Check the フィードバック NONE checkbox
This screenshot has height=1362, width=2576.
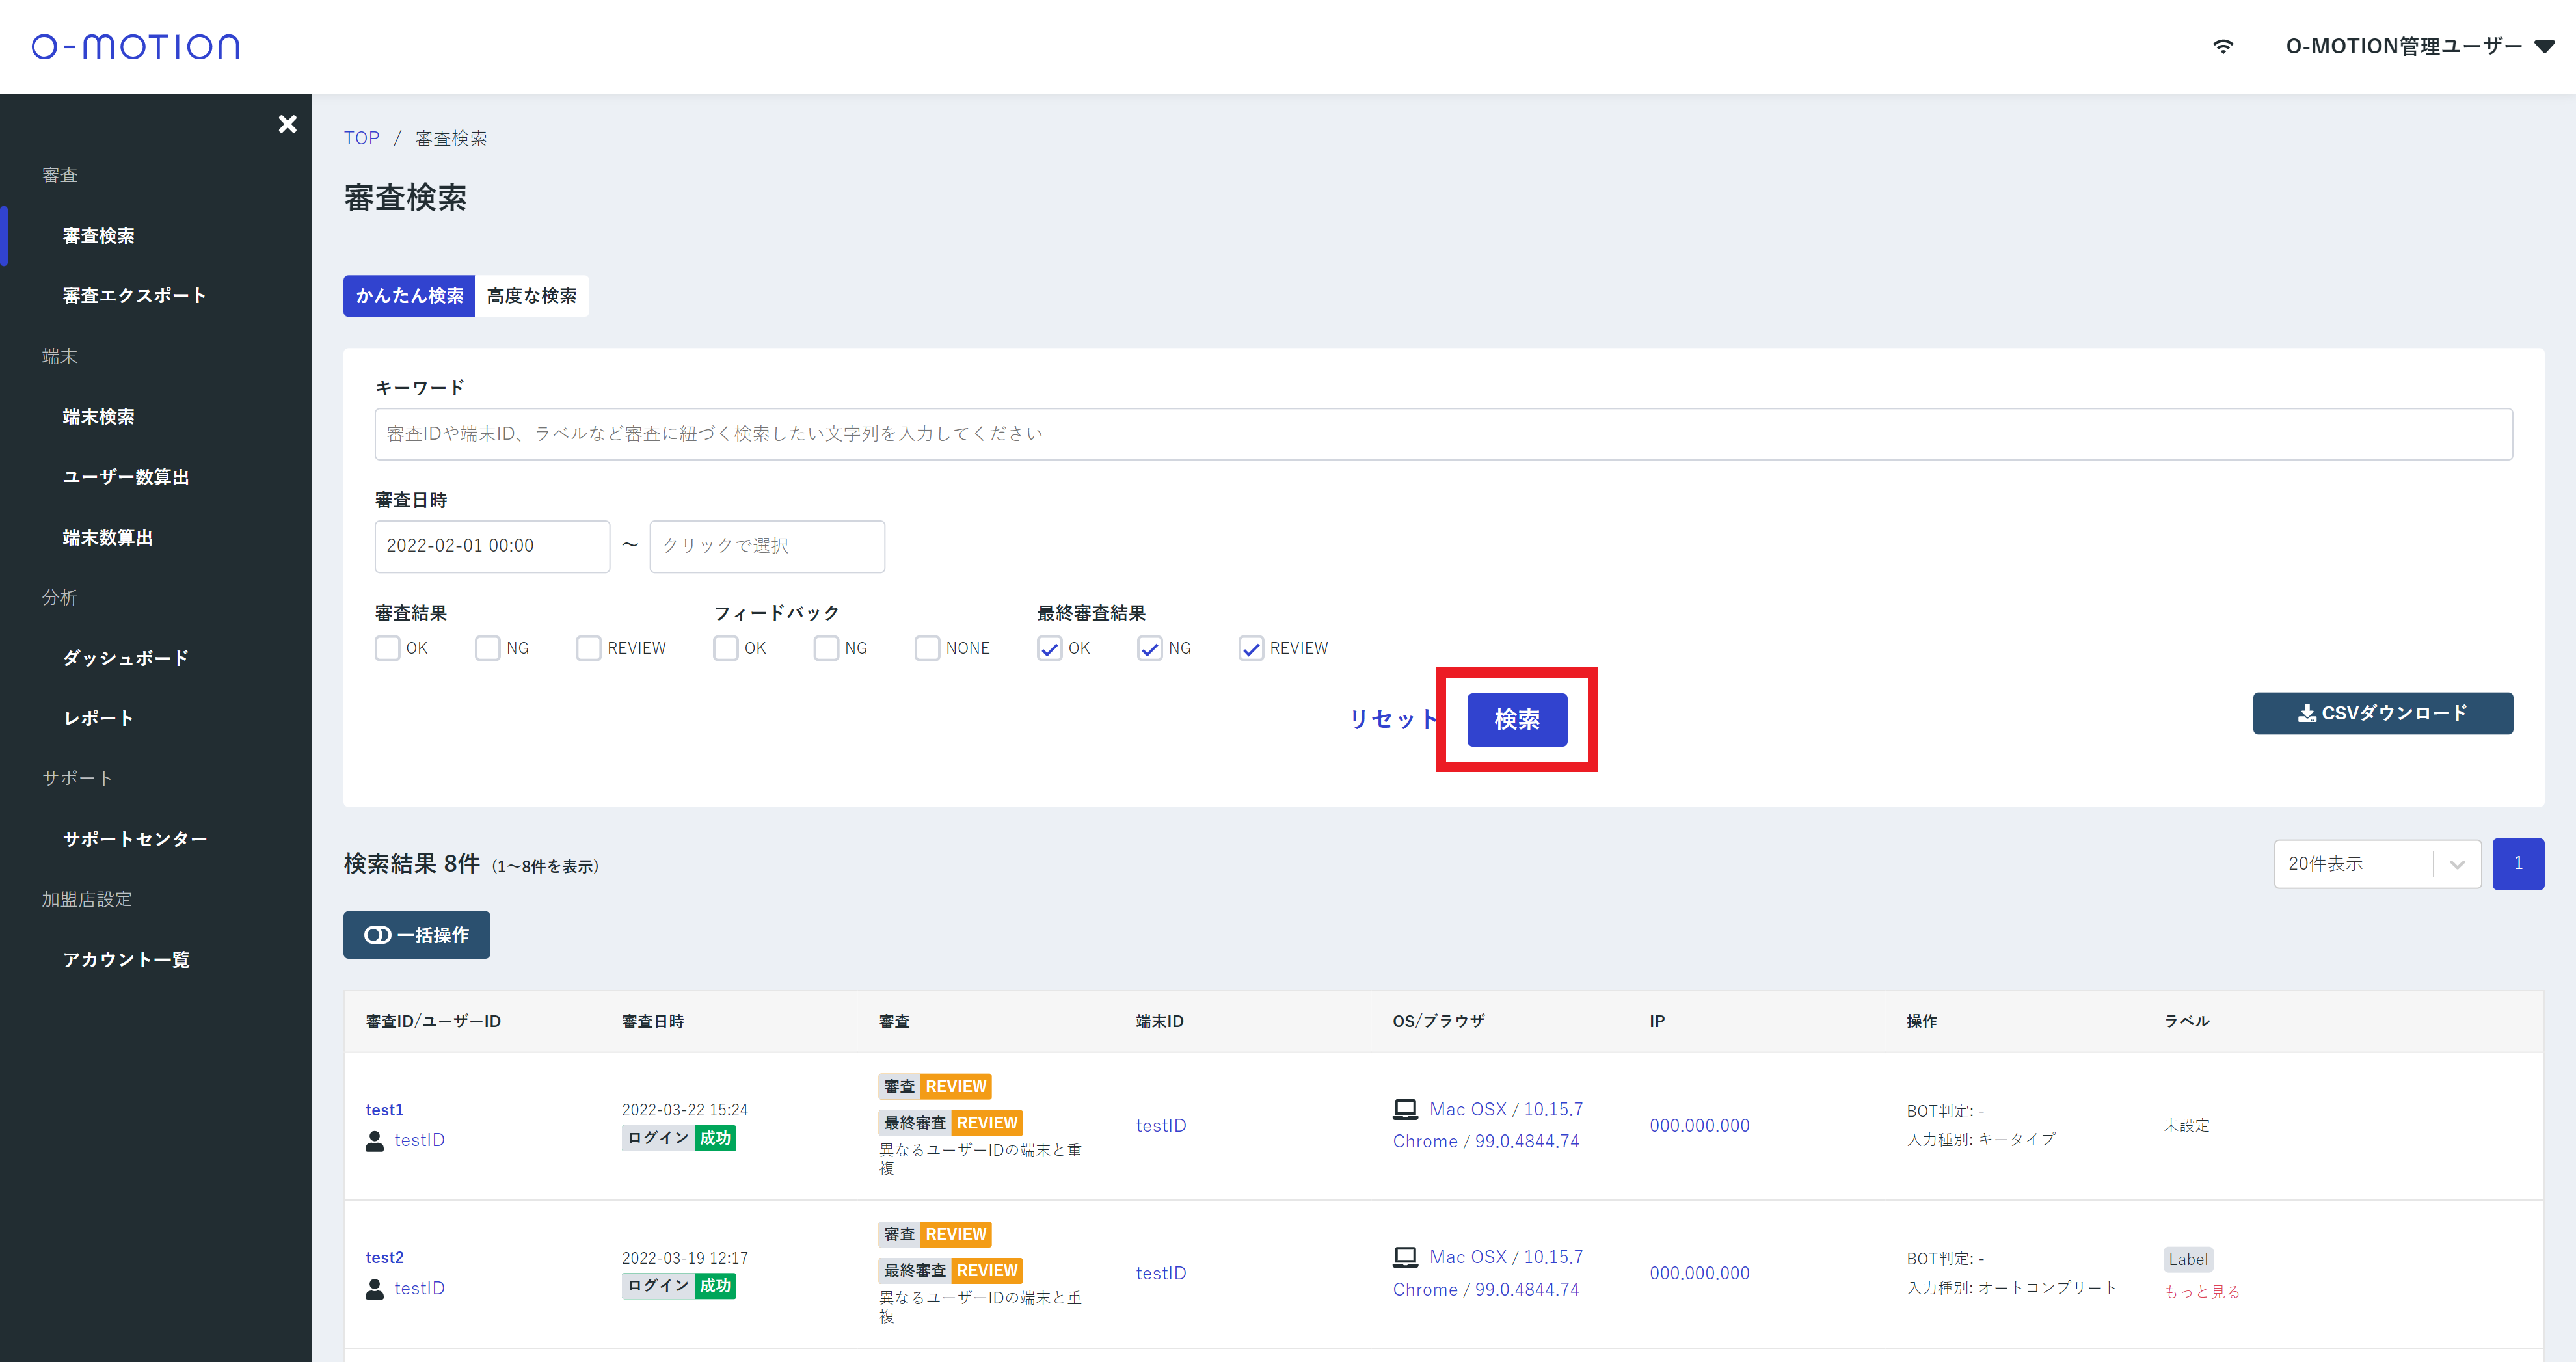927,648
